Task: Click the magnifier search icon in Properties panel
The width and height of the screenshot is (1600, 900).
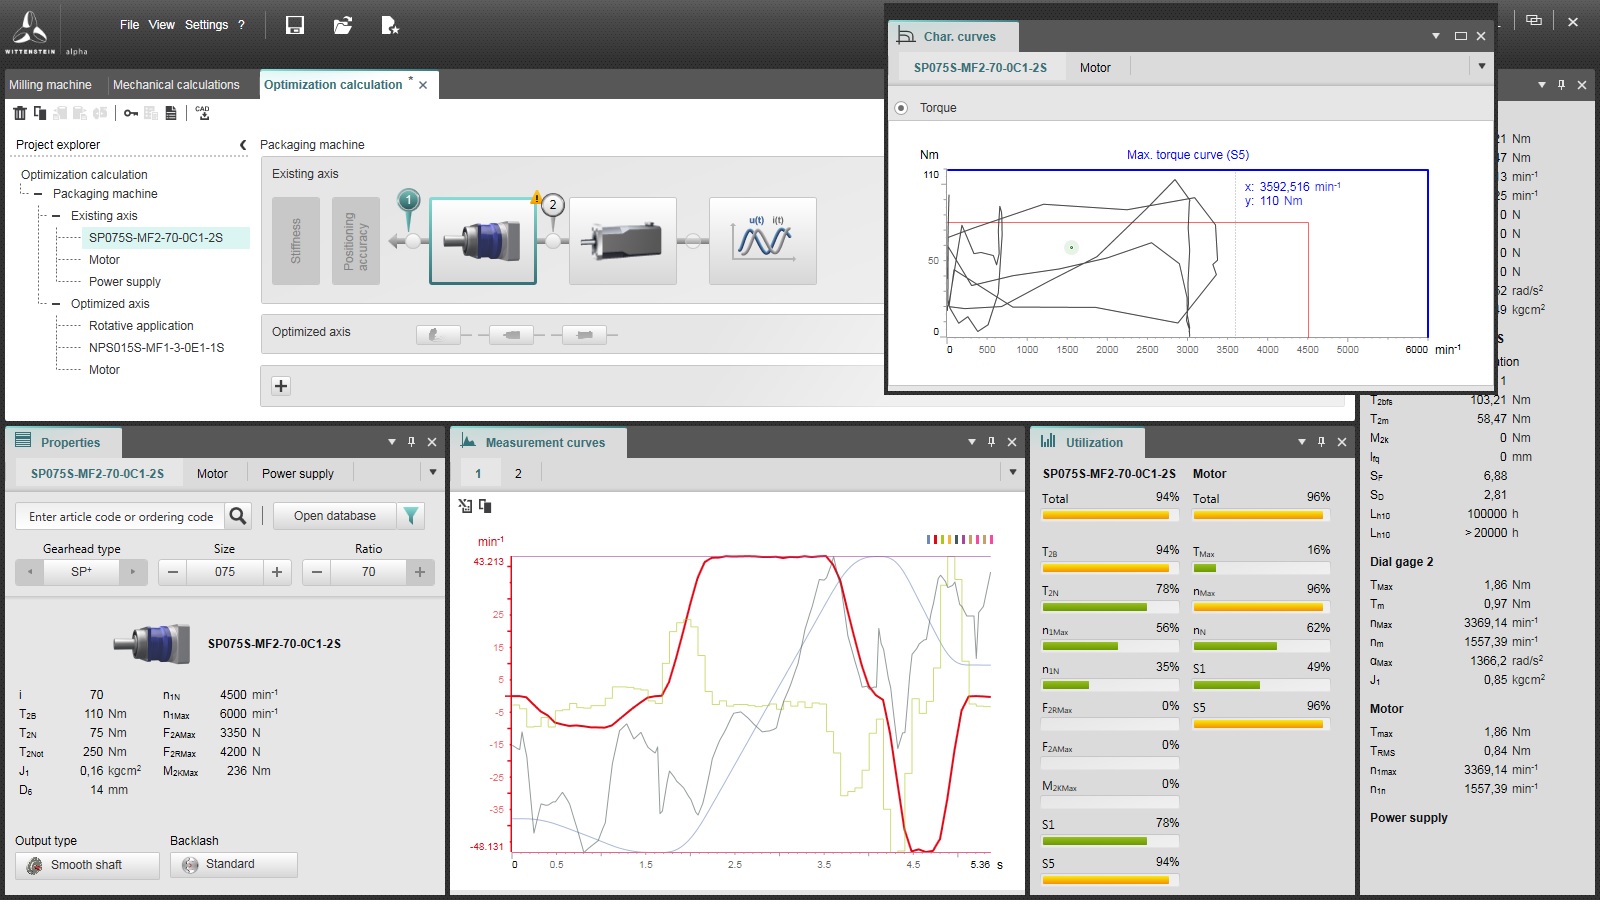Action: pos(239,516)
